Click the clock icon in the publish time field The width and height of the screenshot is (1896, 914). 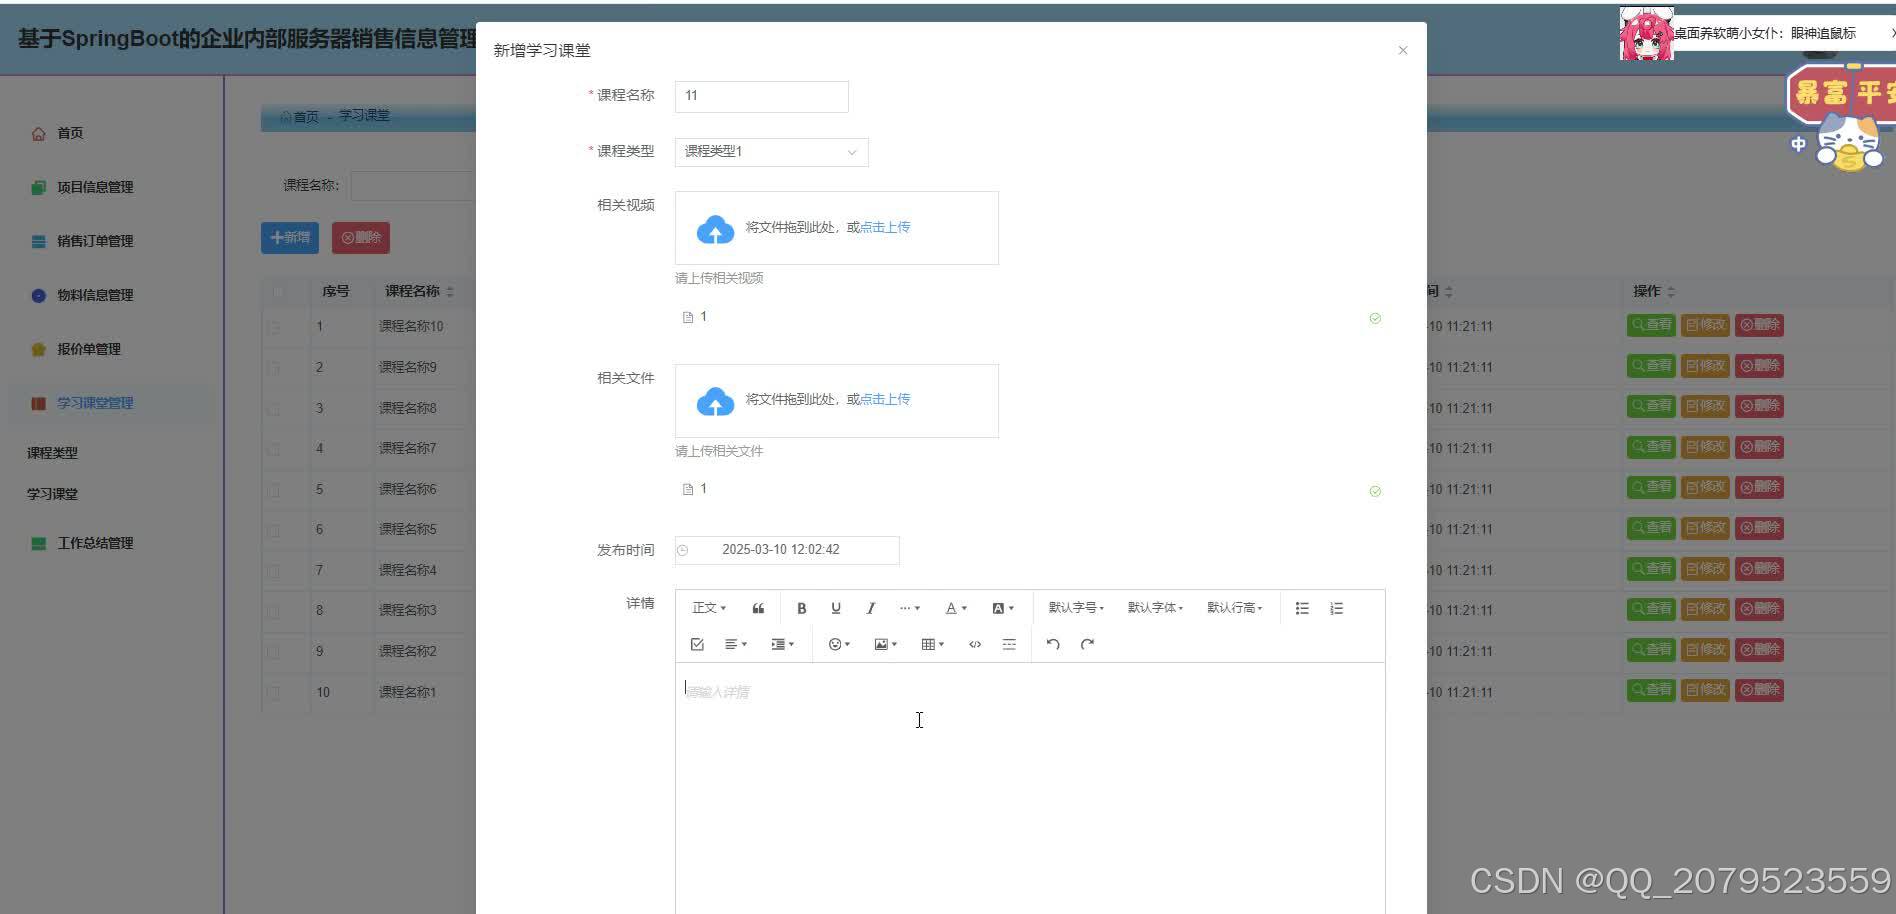[683, 550]
